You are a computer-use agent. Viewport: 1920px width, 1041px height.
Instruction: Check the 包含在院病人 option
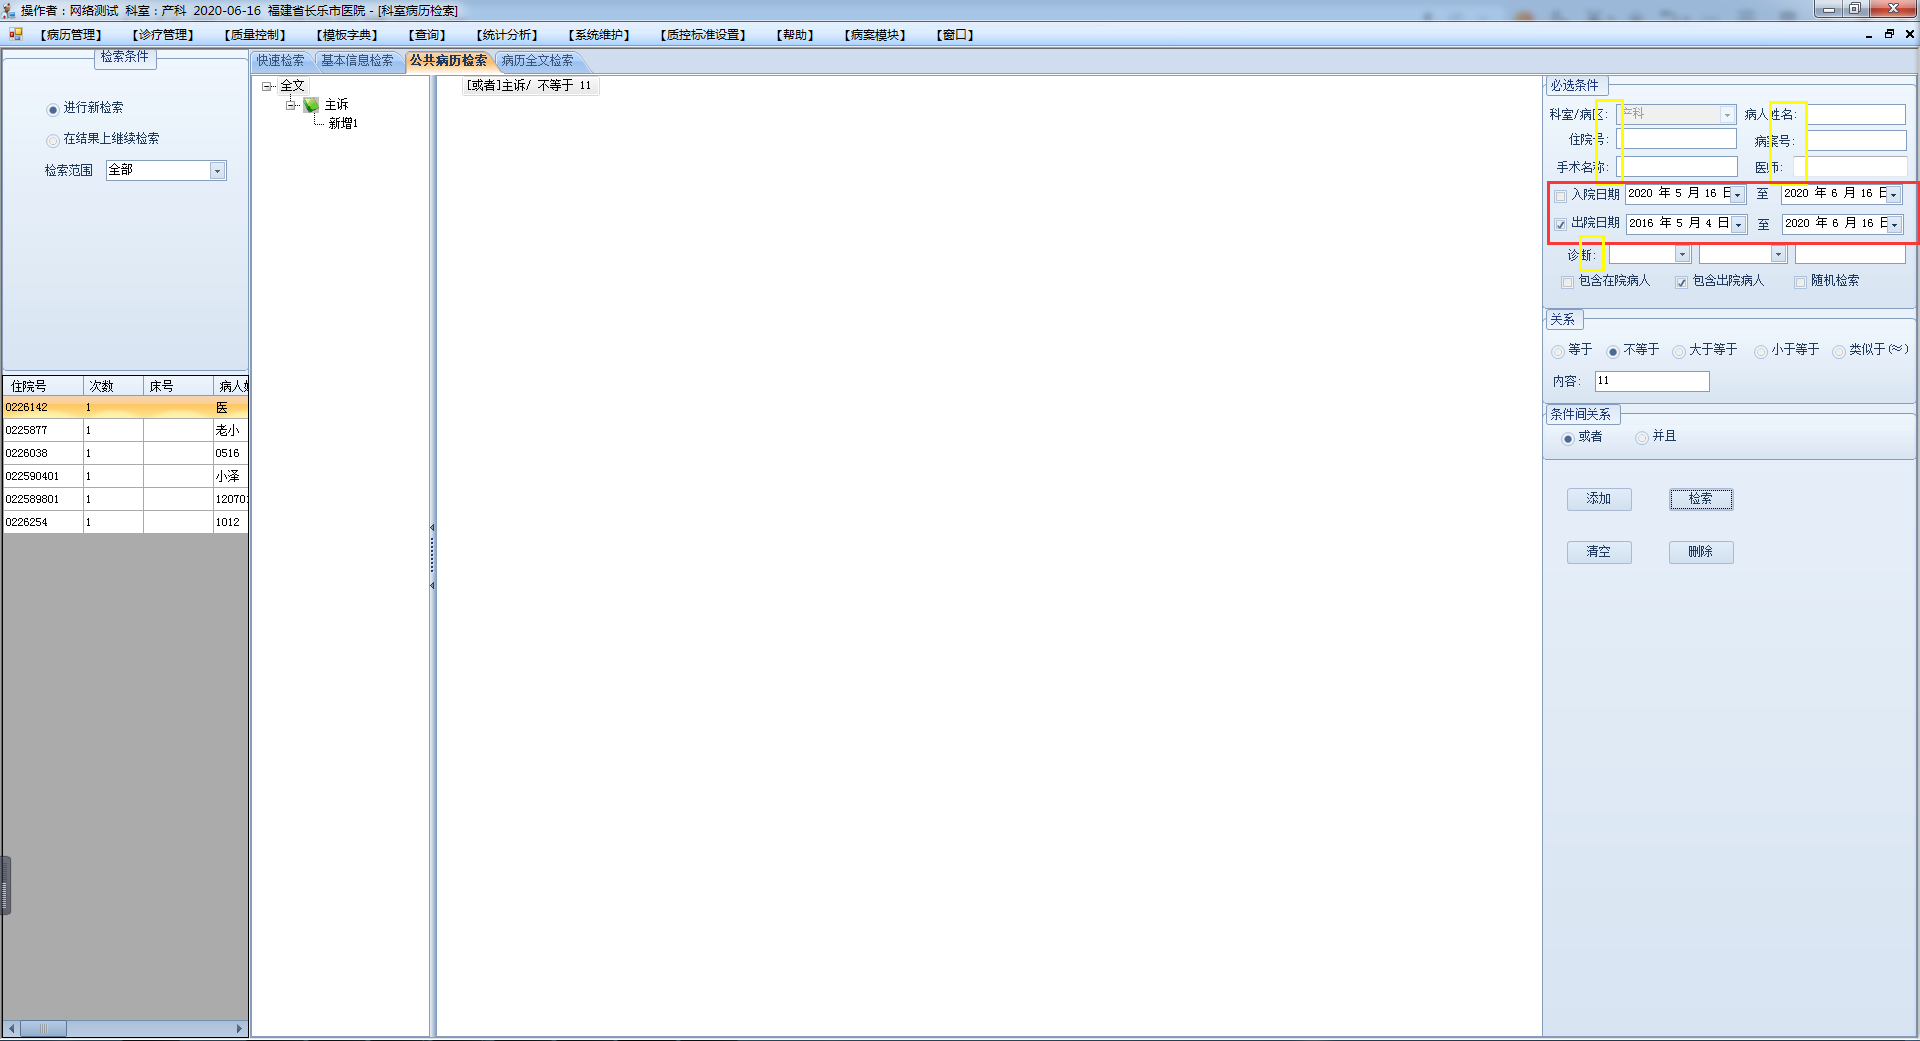1567,282
